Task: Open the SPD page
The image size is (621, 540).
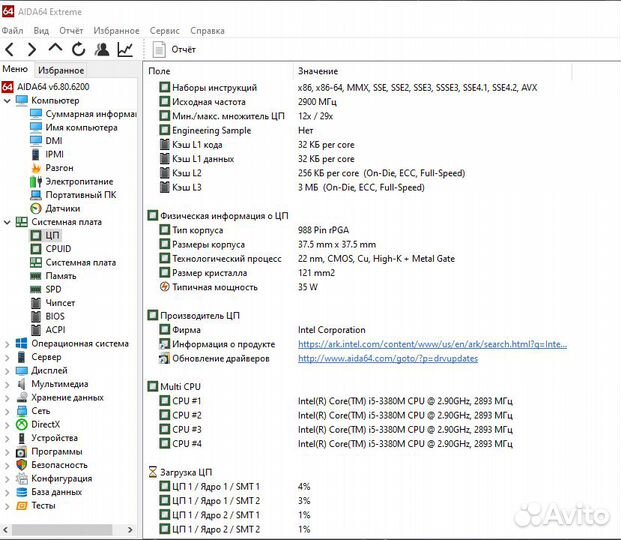Action: click(46, 289)
